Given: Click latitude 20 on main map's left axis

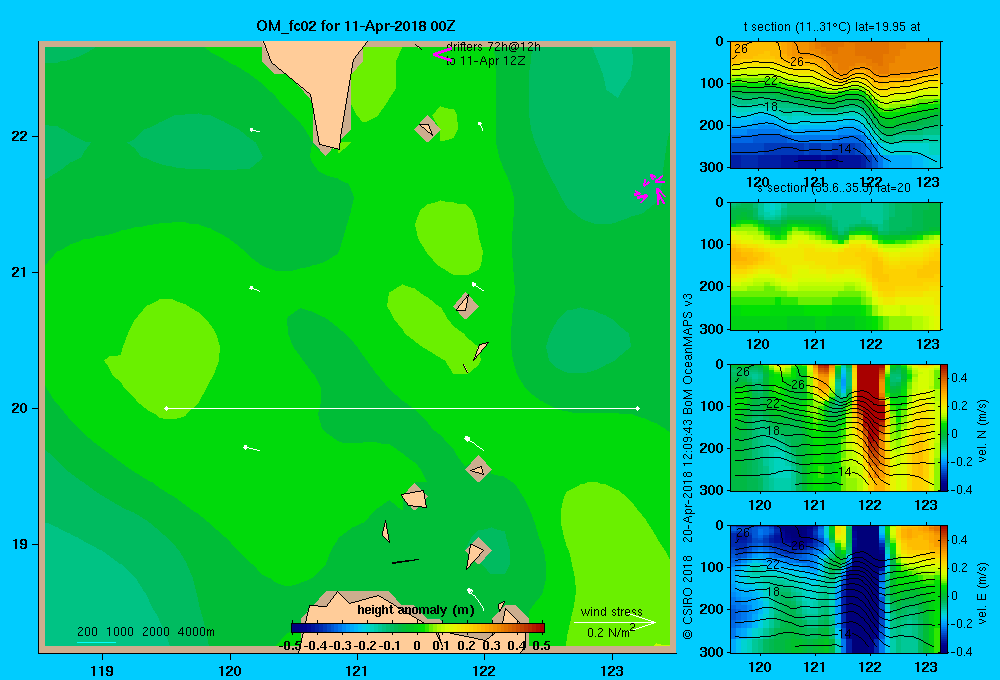Looking at the screenshot, I should click(20, 408).
